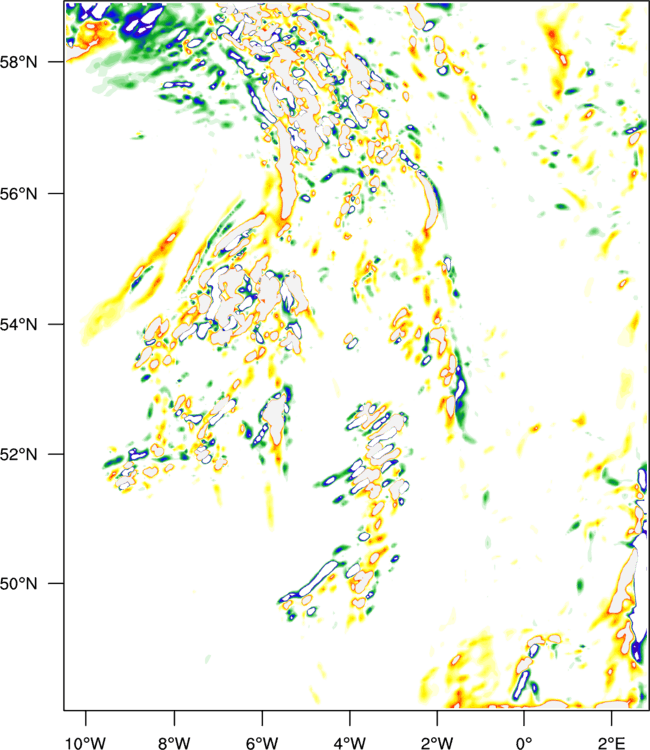
Task: Click the 50°N latitude label
Action: [18, 584]
